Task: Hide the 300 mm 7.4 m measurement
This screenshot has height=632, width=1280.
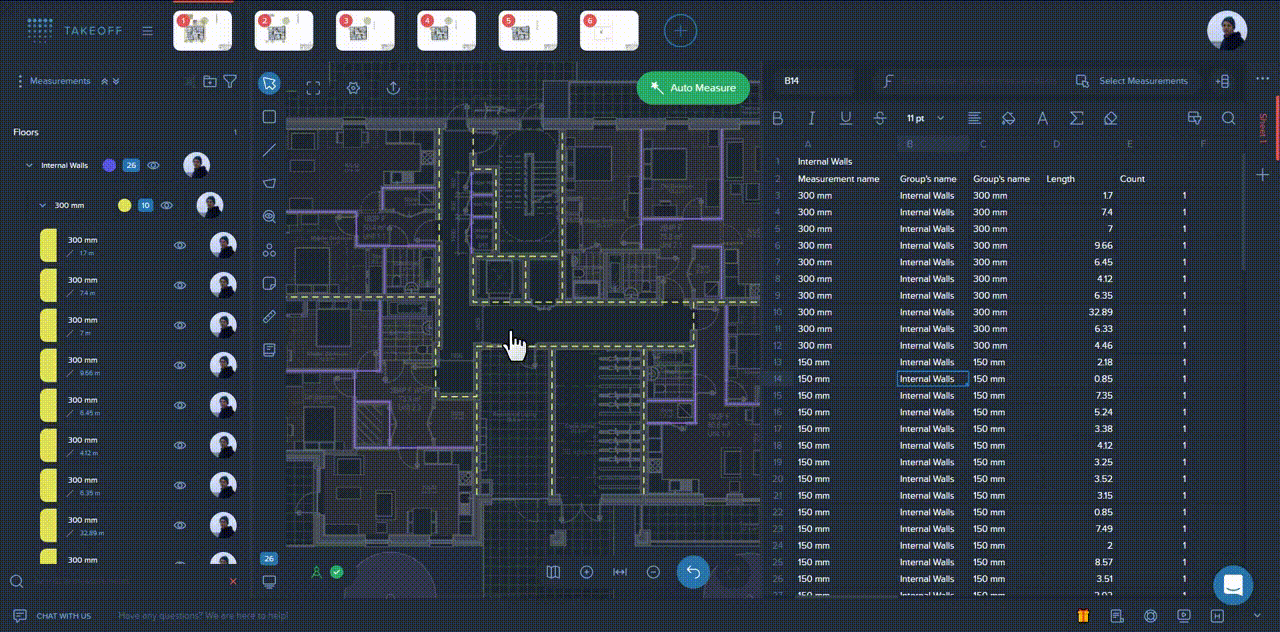Action: pos(180,285)
